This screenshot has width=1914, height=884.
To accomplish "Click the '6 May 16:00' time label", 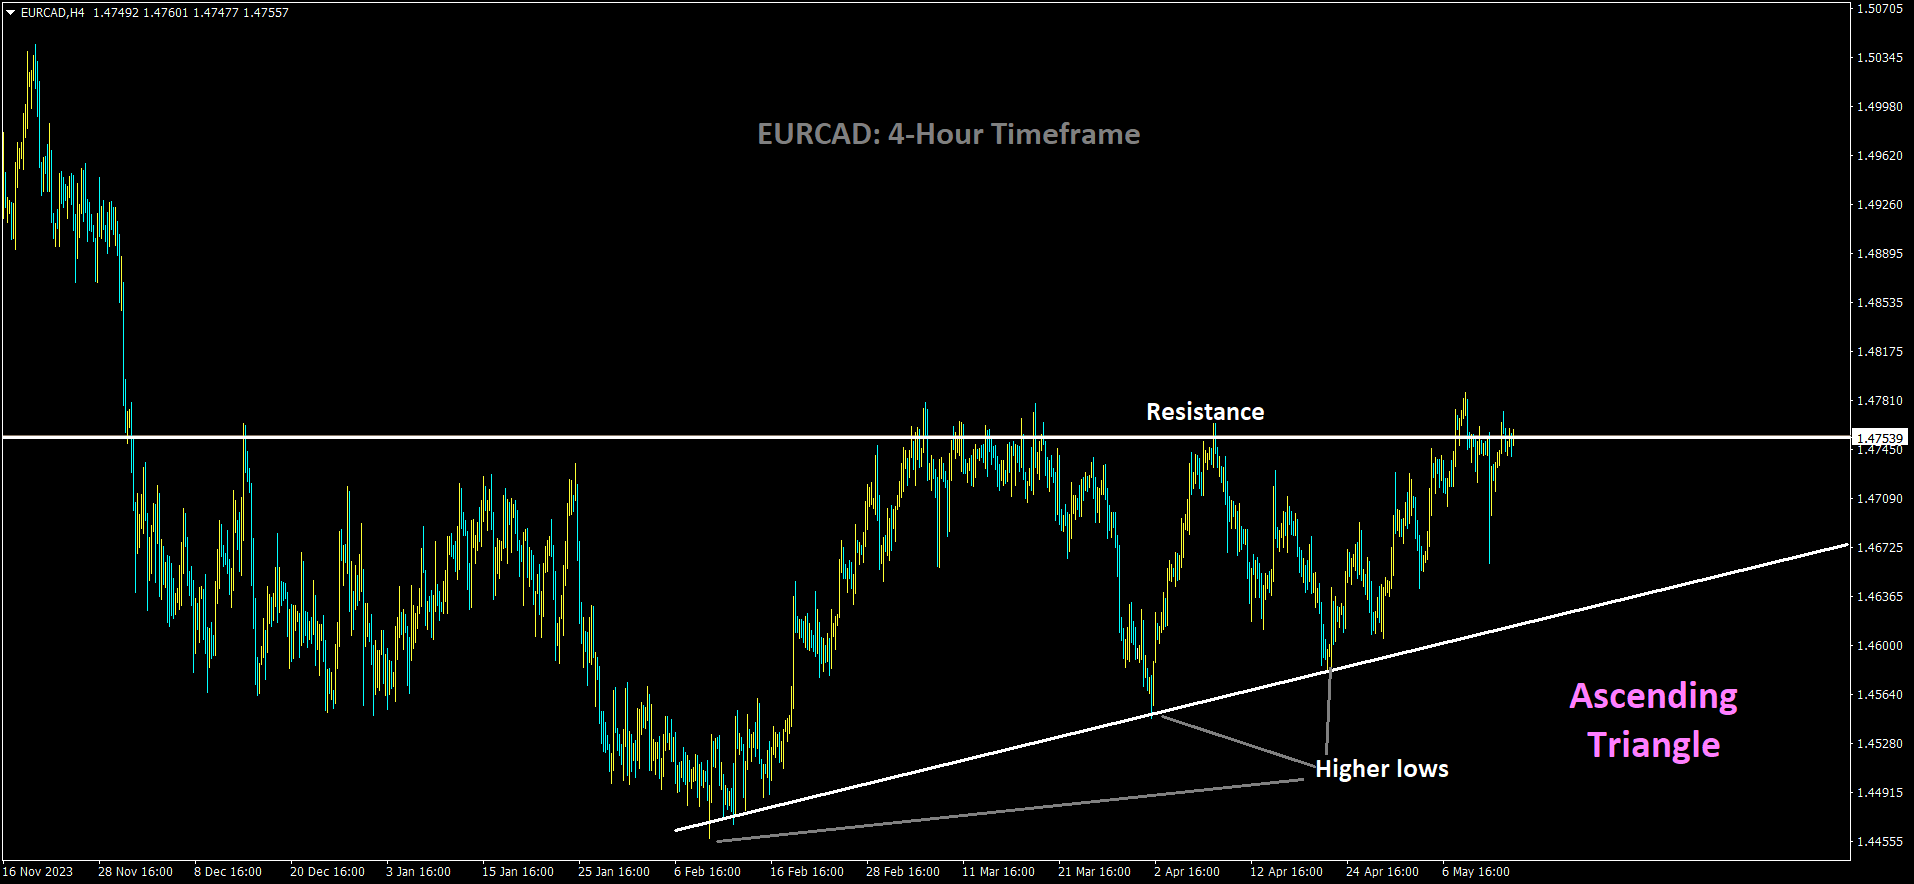I will [1475, 871].
